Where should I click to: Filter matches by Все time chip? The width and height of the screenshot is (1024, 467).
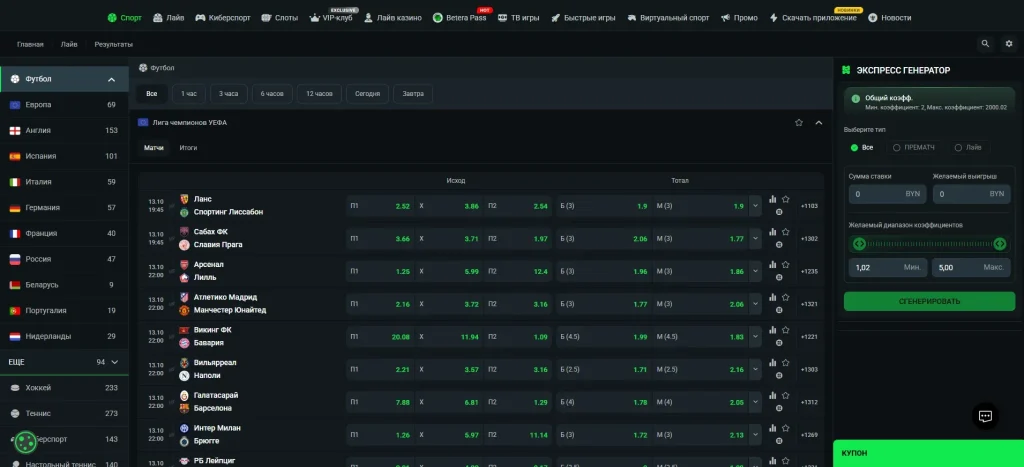tap(152, 94)
